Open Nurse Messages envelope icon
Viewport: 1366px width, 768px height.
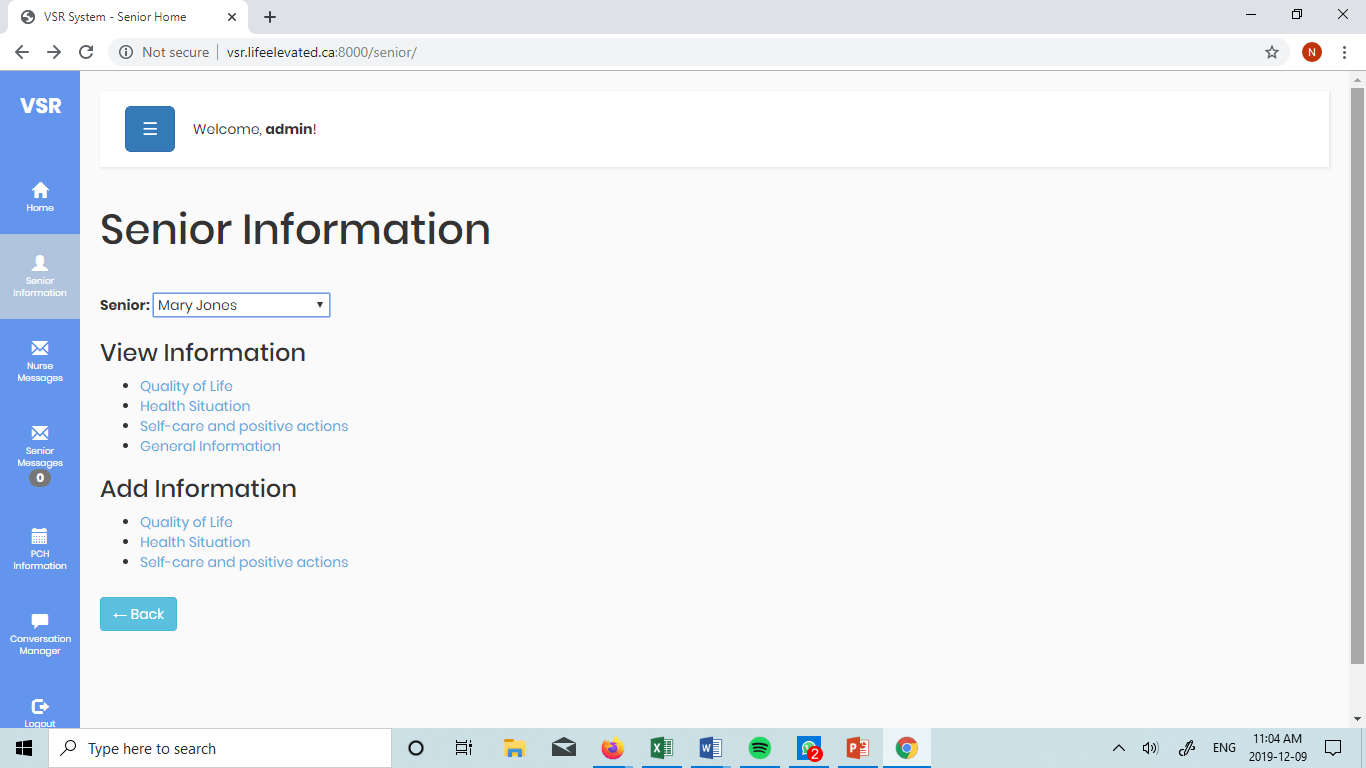pos(40,348)
